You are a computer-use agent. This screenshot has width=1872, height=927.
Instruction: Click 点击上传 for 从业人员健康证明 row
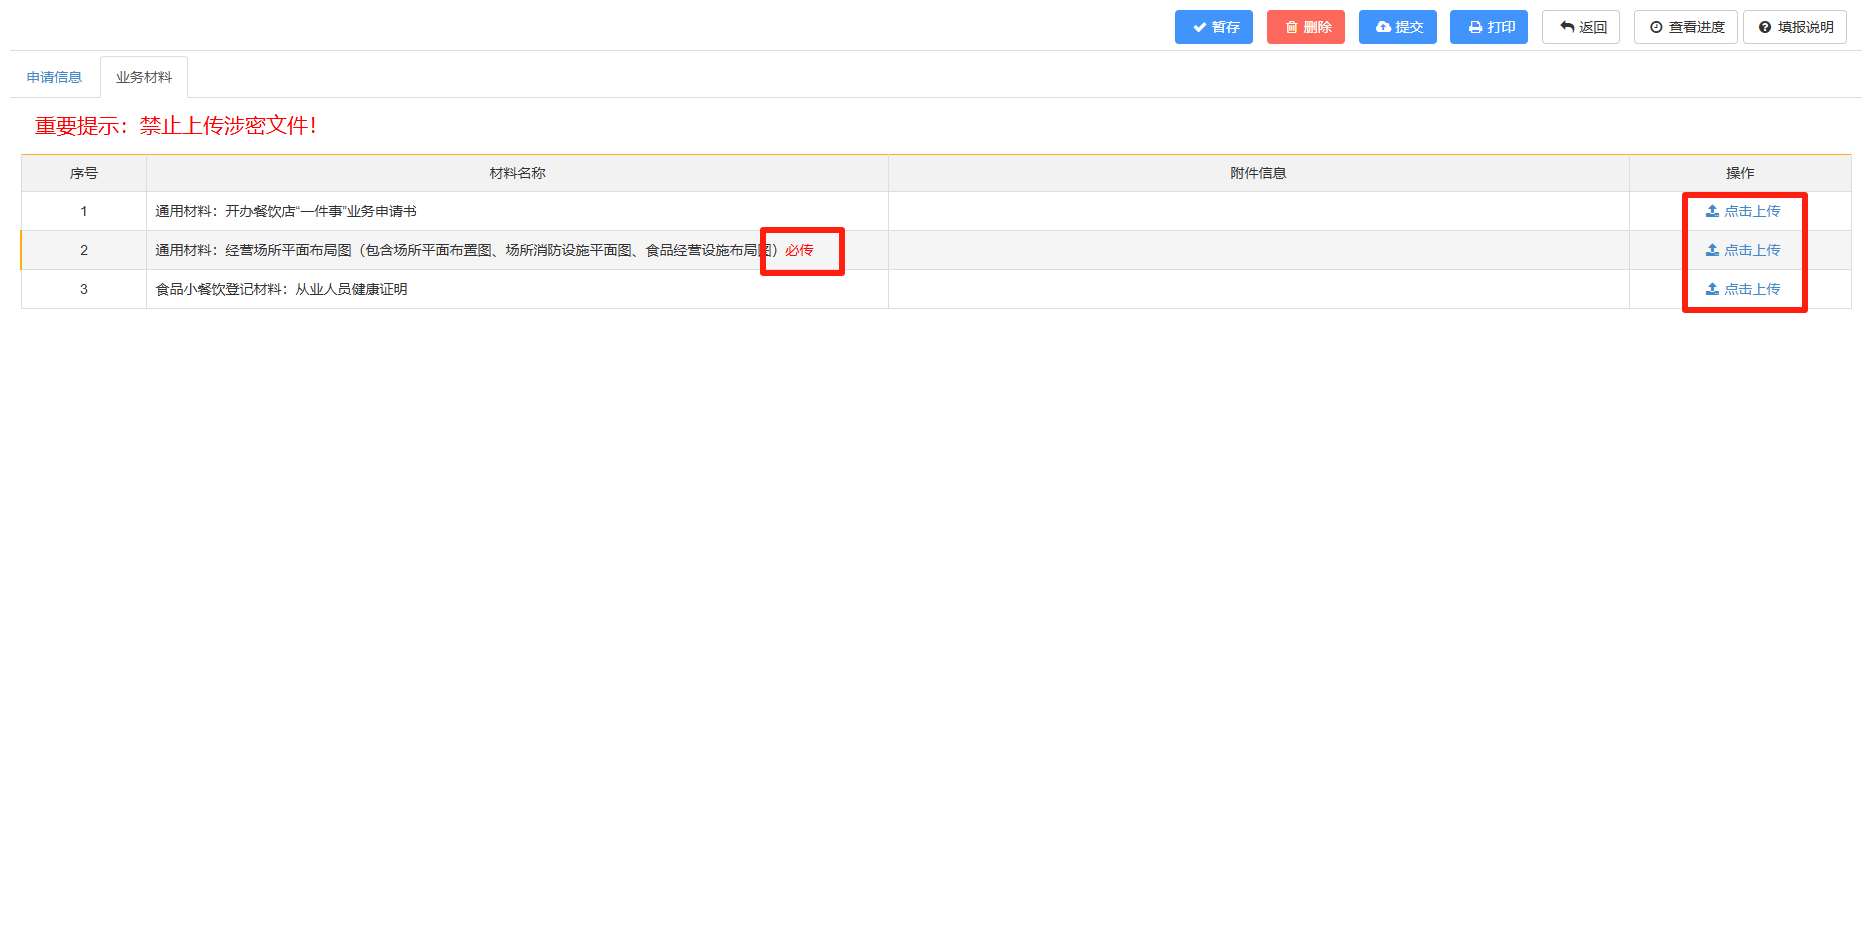(x=1743, y=289)
